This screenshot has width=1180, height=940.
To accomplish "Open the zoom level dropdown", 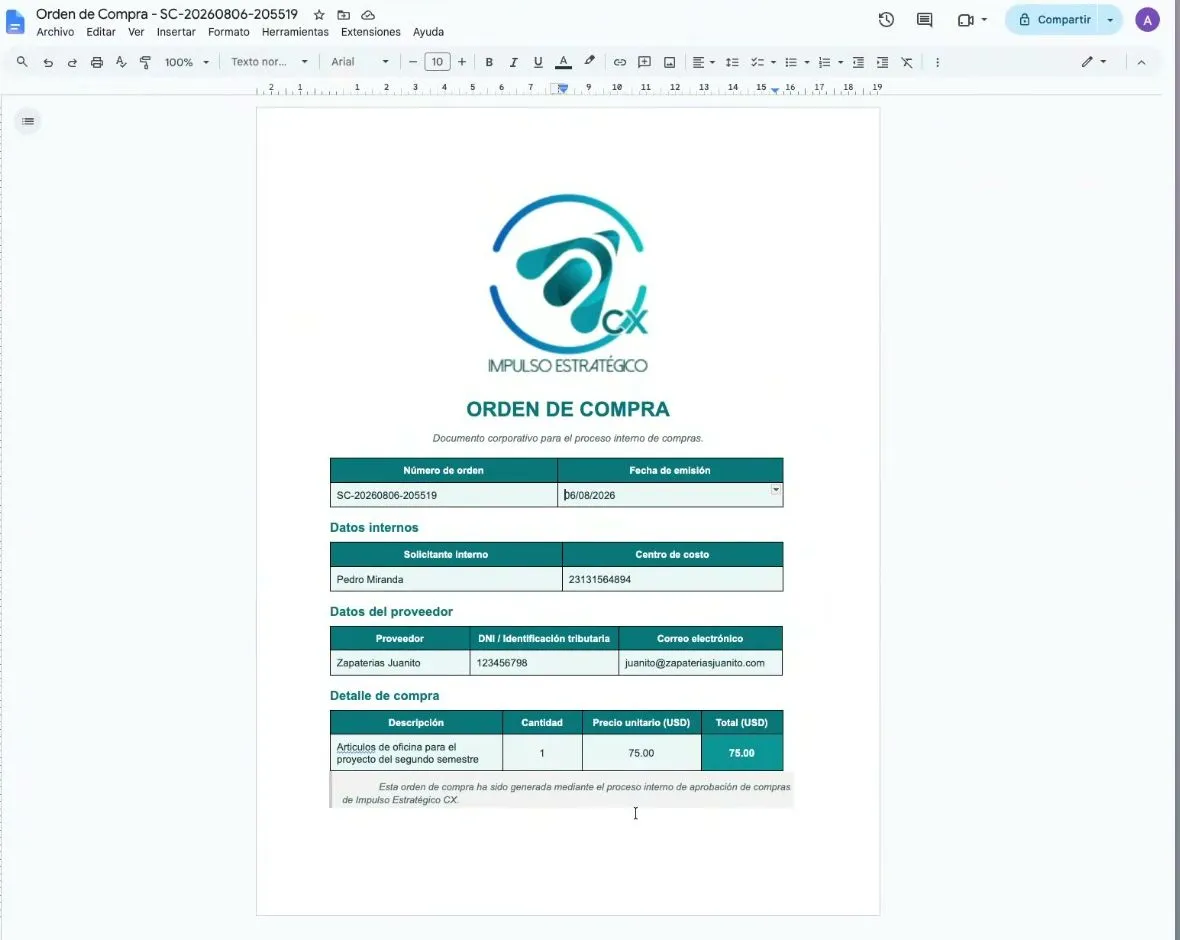I will pyautogui.click(x=187, y=62).
